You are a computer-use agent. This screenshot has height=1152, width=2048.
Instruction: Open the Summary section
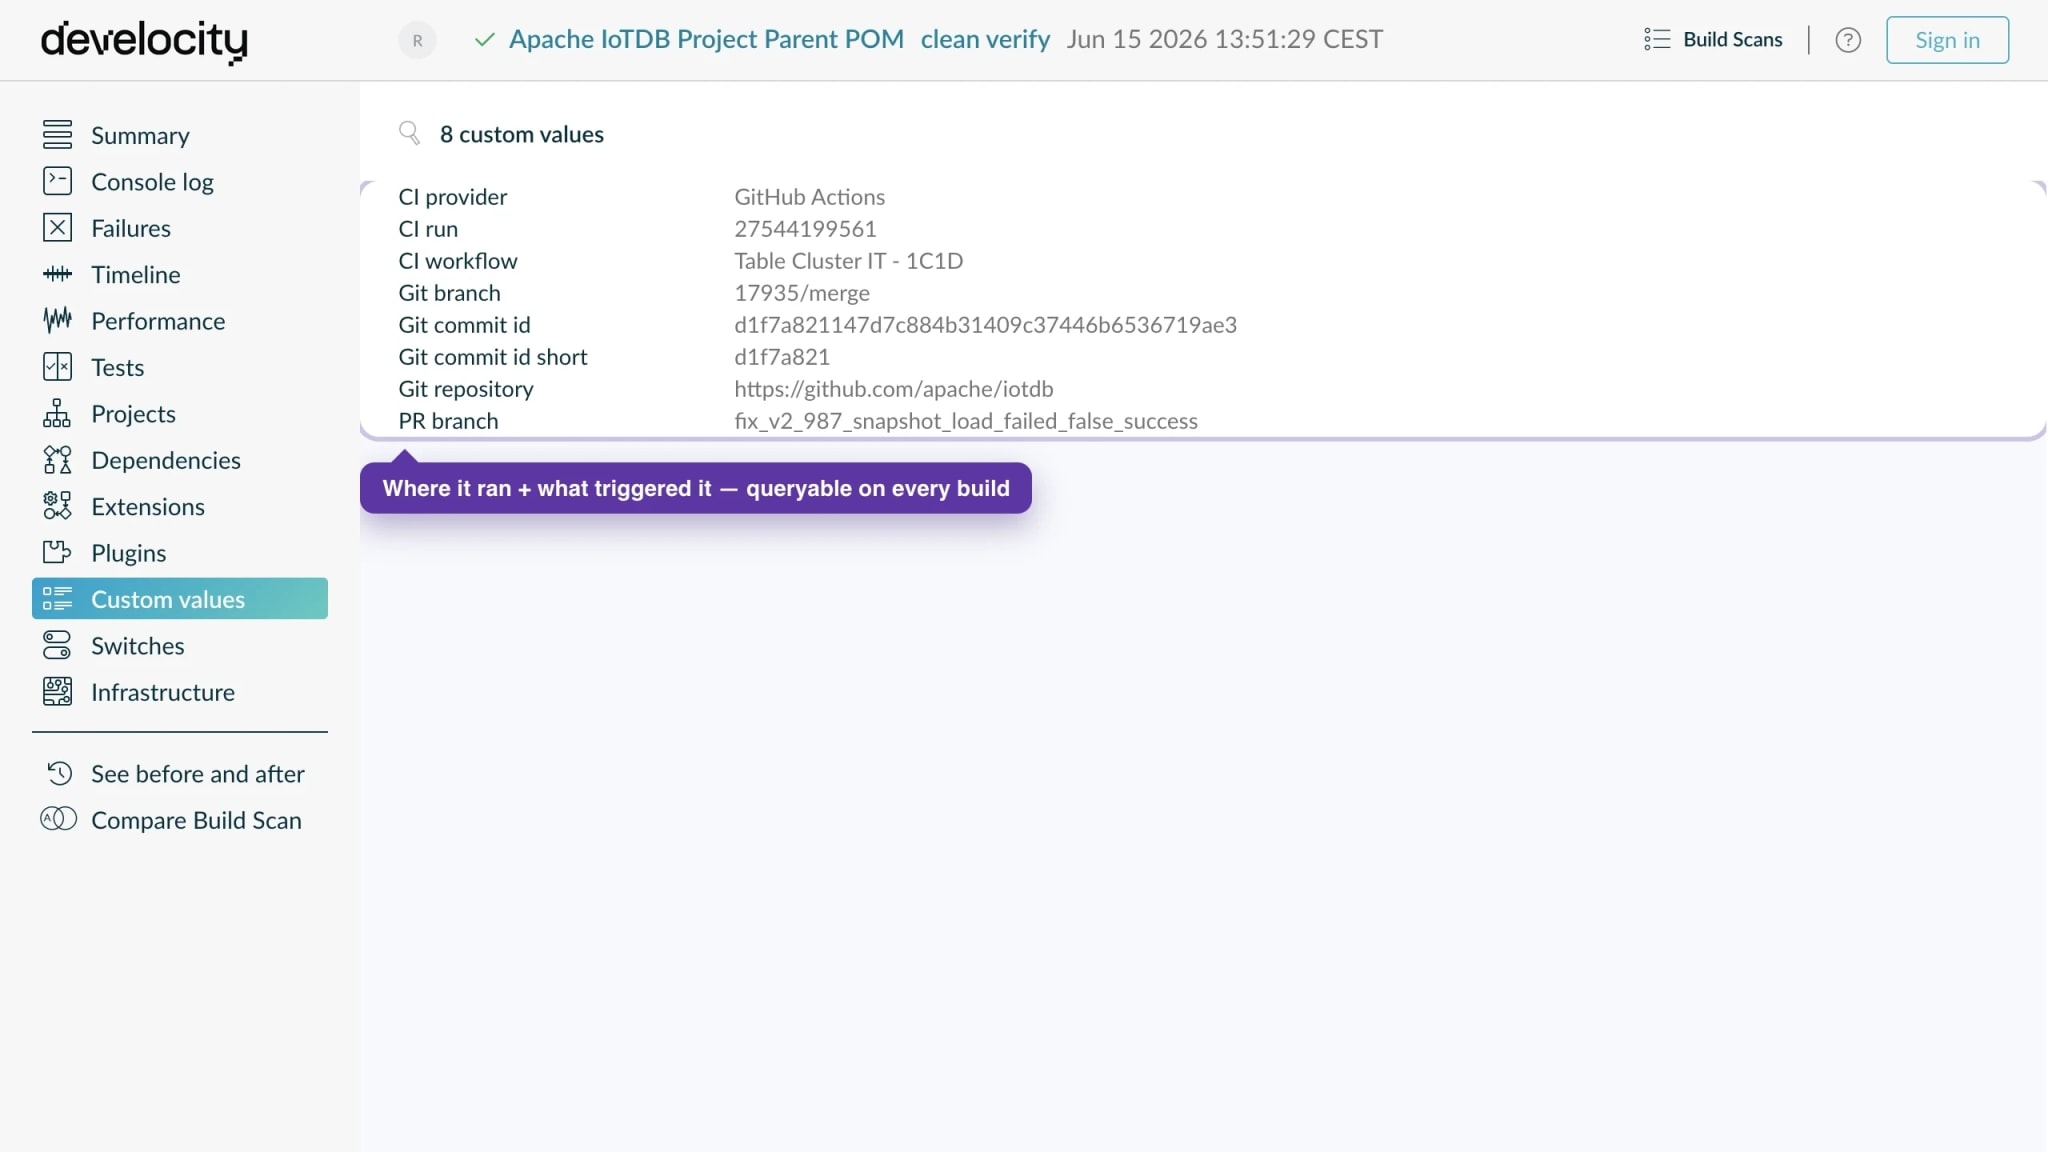click(x=180, y=135)
